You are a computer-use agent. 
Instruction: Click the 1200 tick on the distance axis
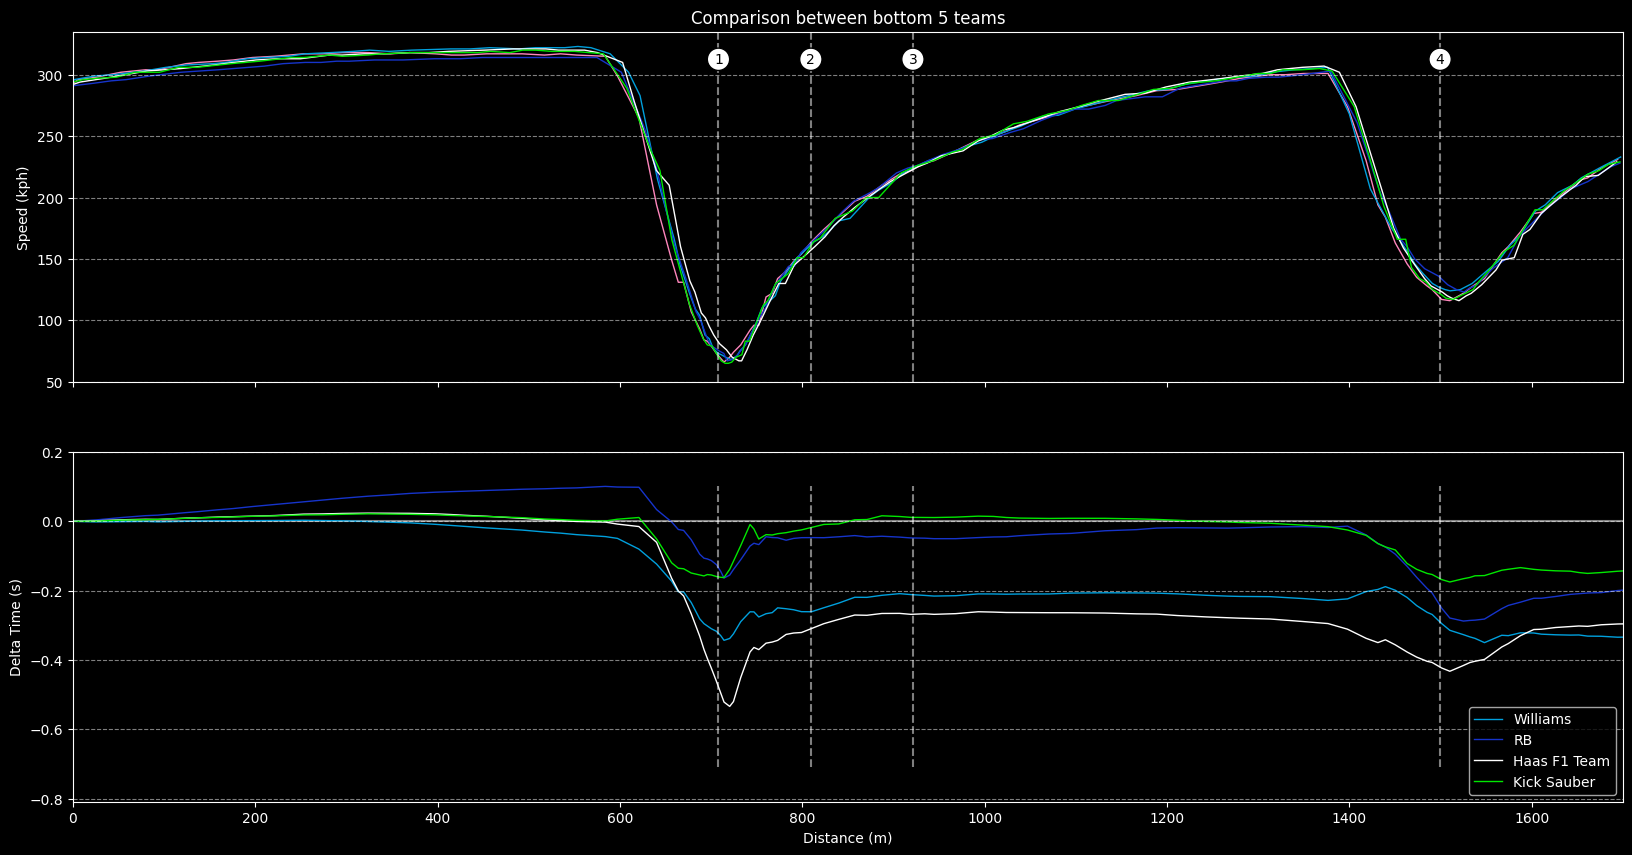tap(1167, 818)
